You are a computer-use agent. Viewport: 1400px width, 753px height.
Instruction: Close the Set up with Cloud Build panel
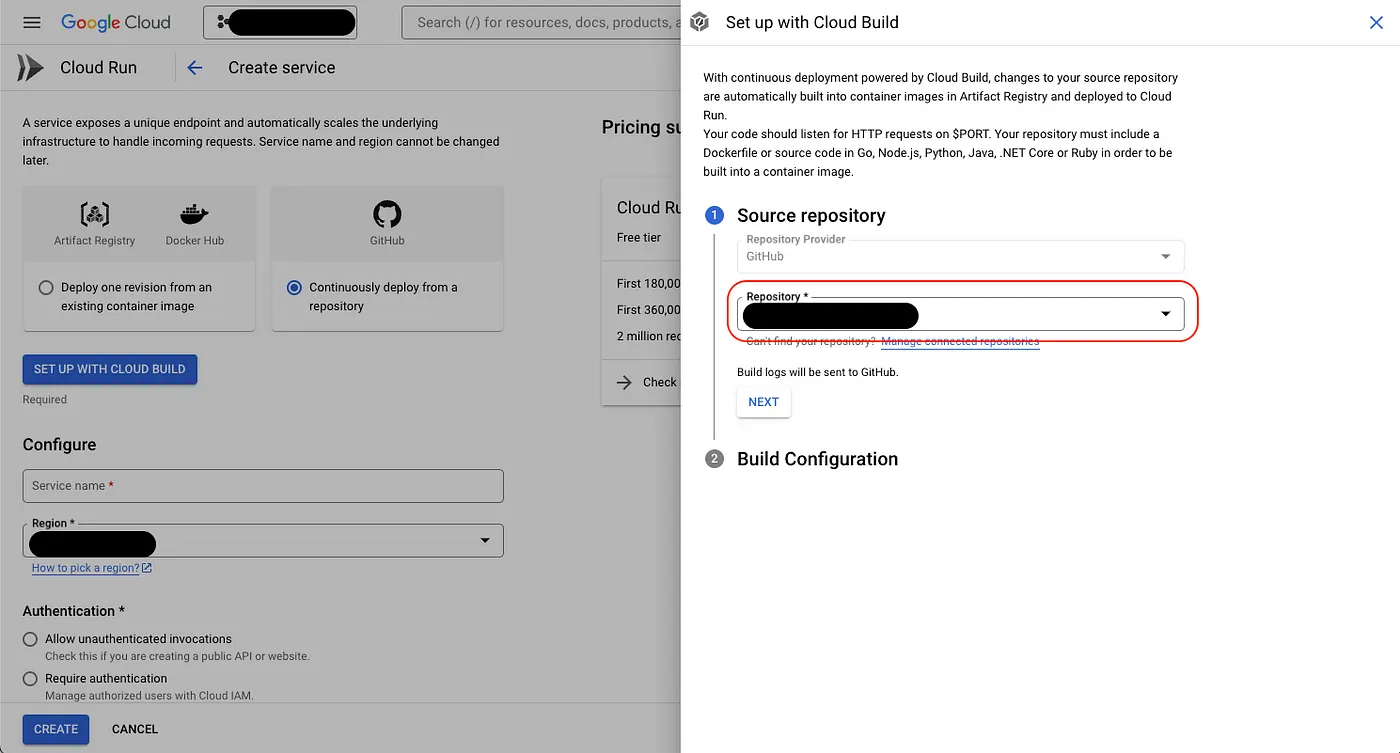[1376, 22]
